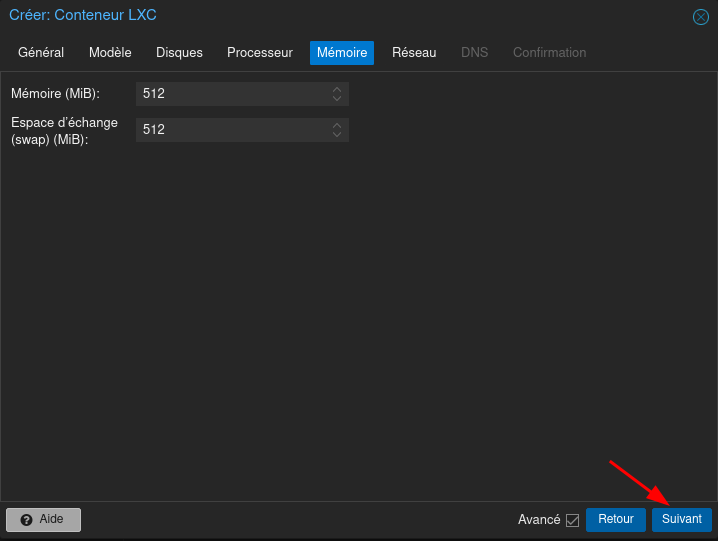The height and width of the screenshot is (541, 718).
Task: Click the greyed-out DNS tab
Action: [474, 53]
